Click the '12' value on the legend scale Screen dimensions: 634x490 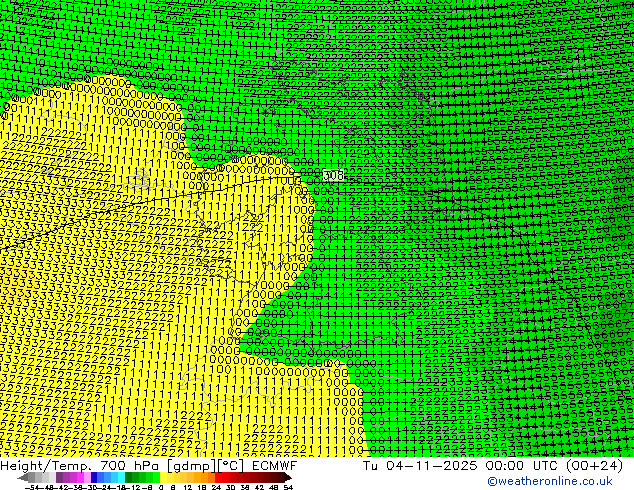coord(187,488)
